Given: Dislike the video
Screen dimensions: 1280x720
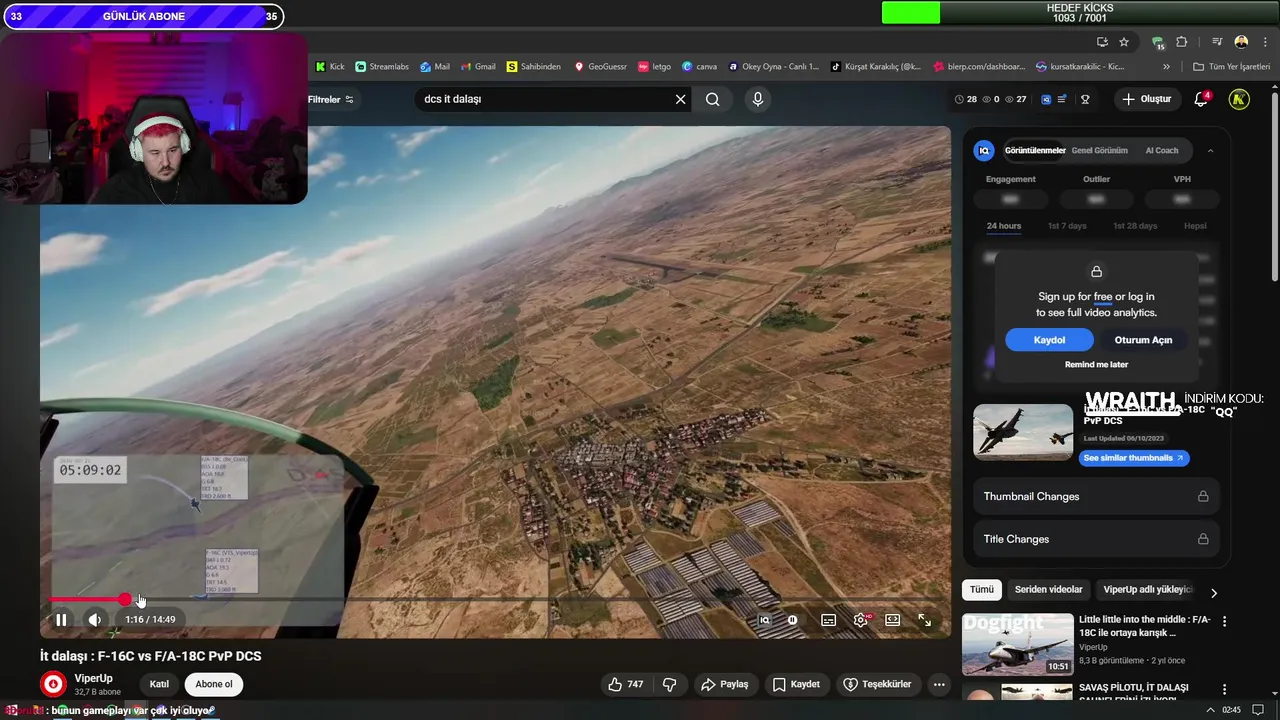Looking at the screenshot, I should (669, 684).
